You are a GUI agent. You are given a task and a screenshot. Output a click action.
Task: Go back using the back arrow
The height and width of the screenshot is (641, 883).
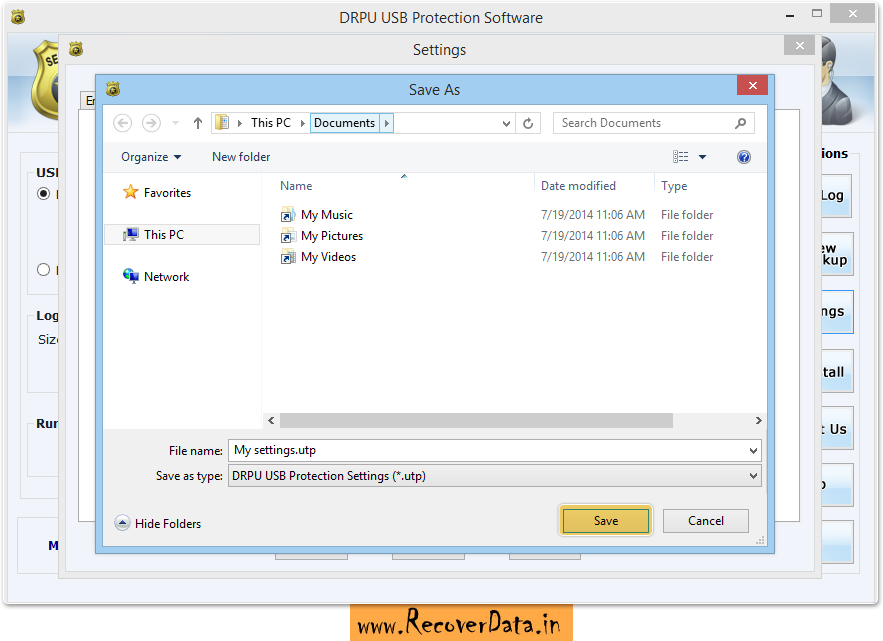click(123, 123)
